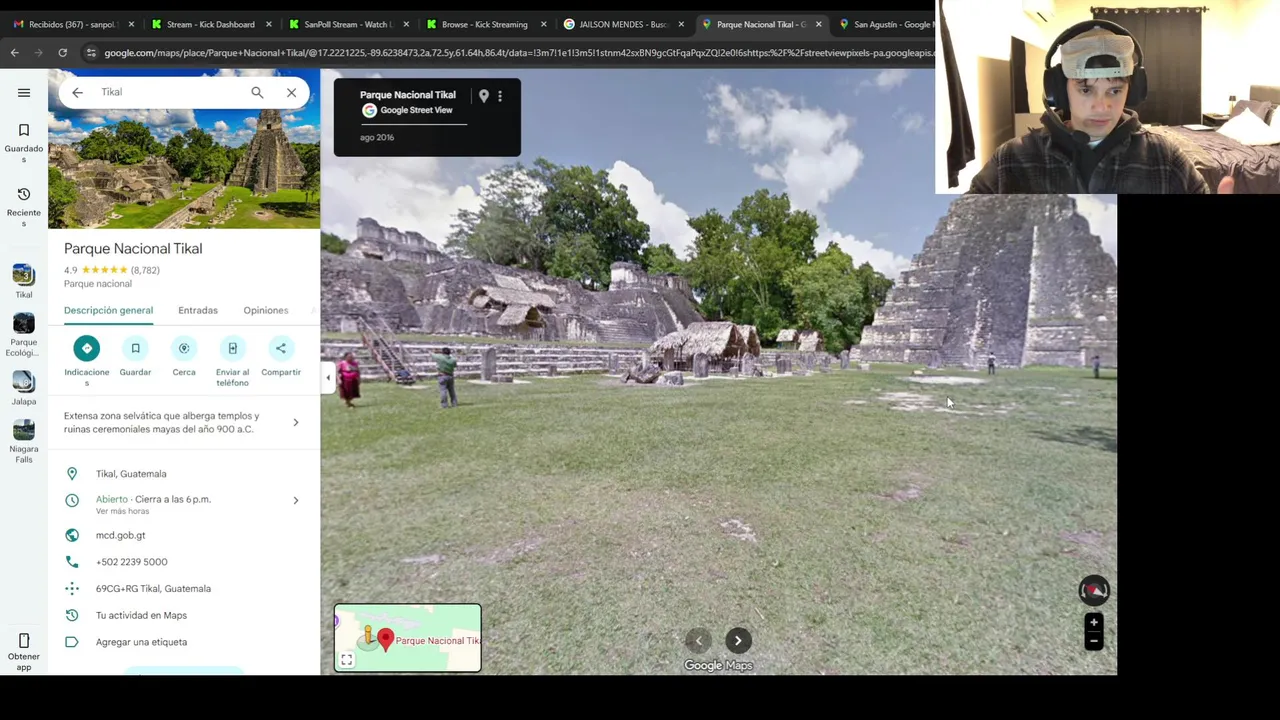Expand the opening hours chevron

(x=295, y=500)
